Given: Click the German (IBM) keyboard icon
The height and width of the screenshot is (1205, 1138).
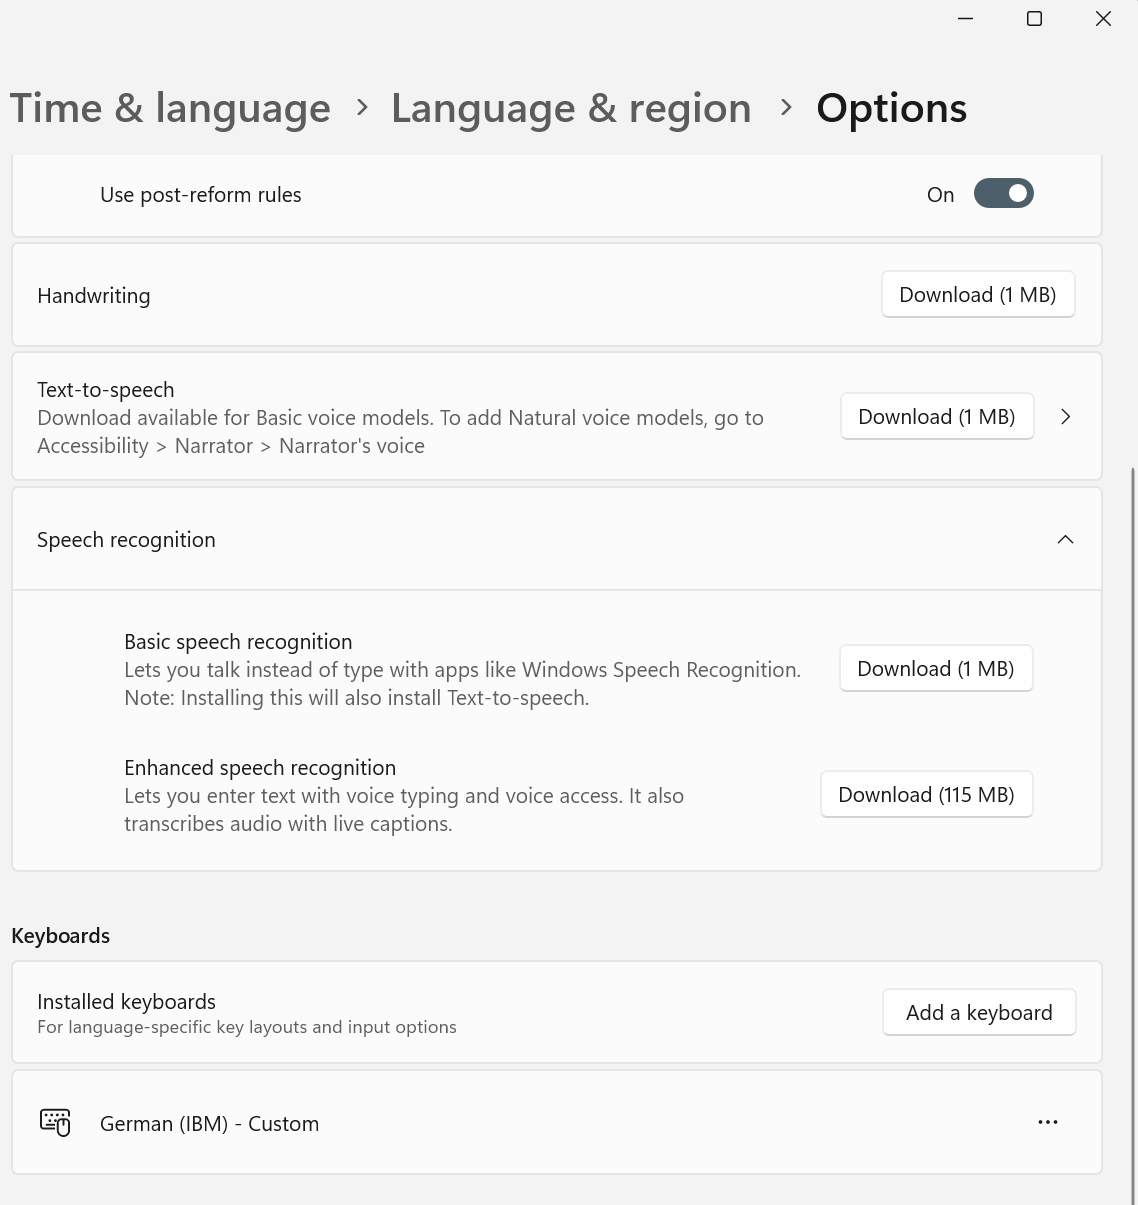Looking at the screenshot, I should (55, 1122).
